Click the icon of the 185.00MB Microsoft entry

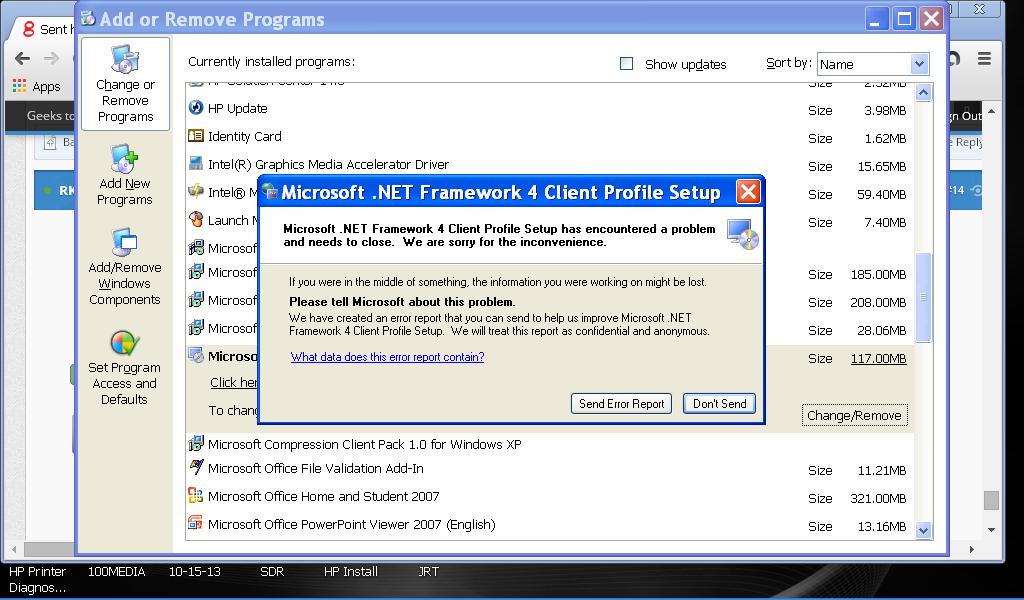point(196,272)
